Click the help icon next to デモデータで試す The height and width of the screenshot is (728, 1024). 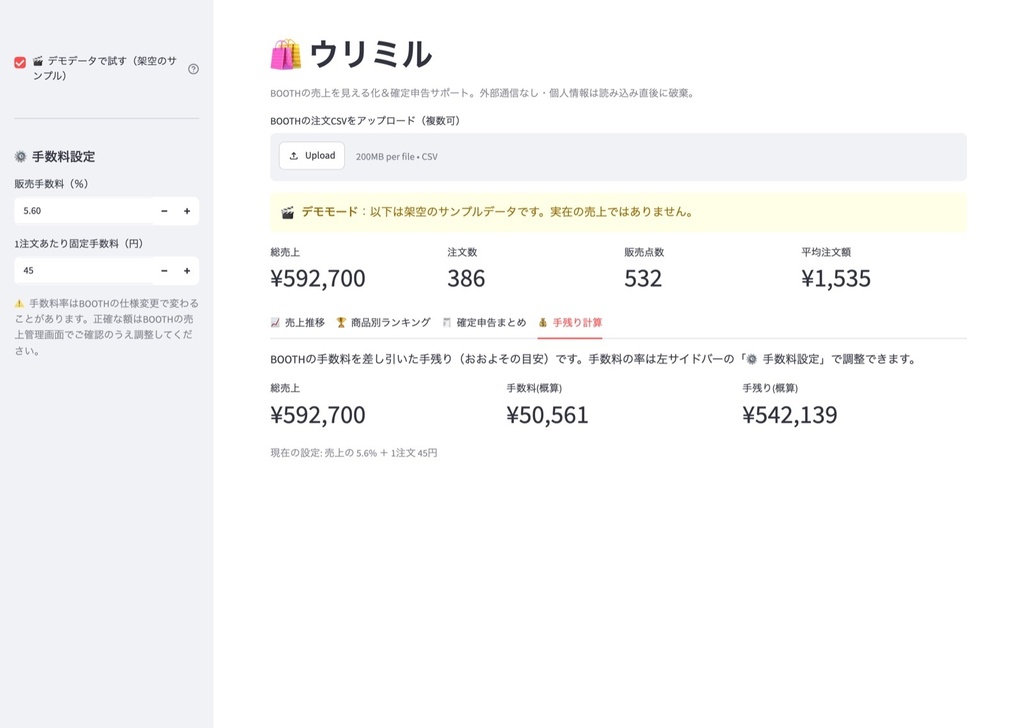(x=193, y=69)
